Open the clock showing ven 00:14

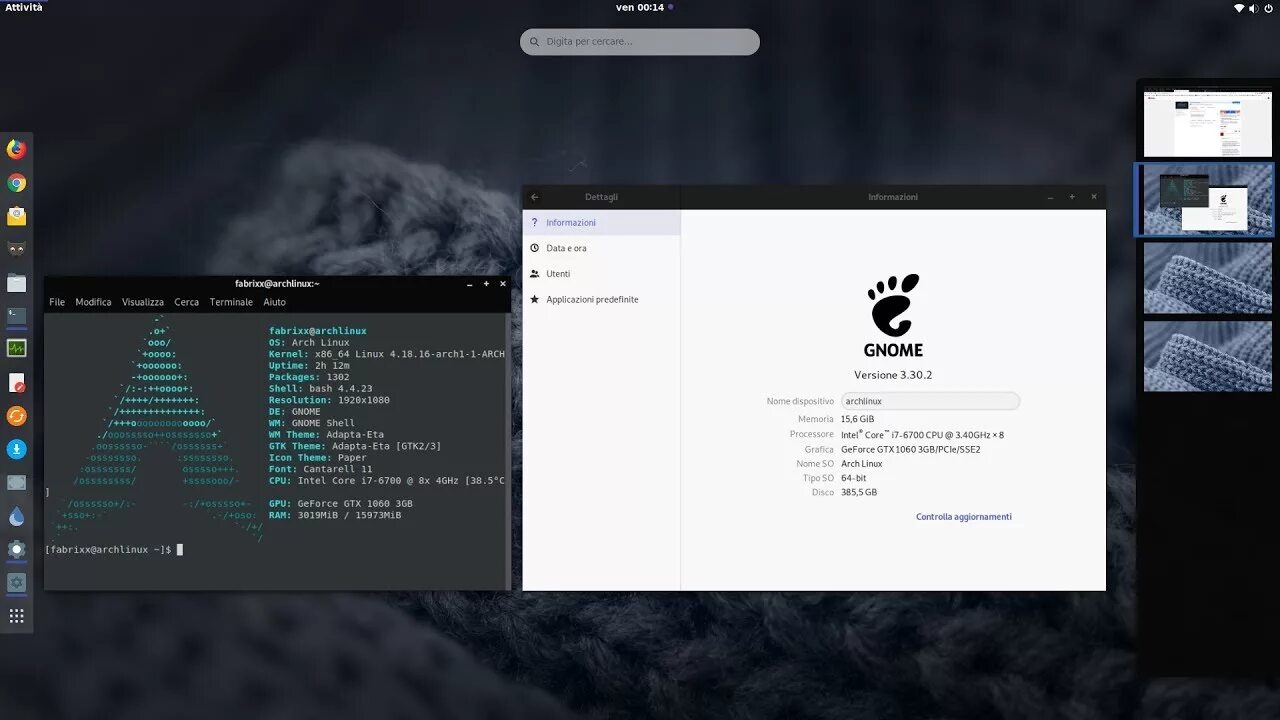coord(640,7)
